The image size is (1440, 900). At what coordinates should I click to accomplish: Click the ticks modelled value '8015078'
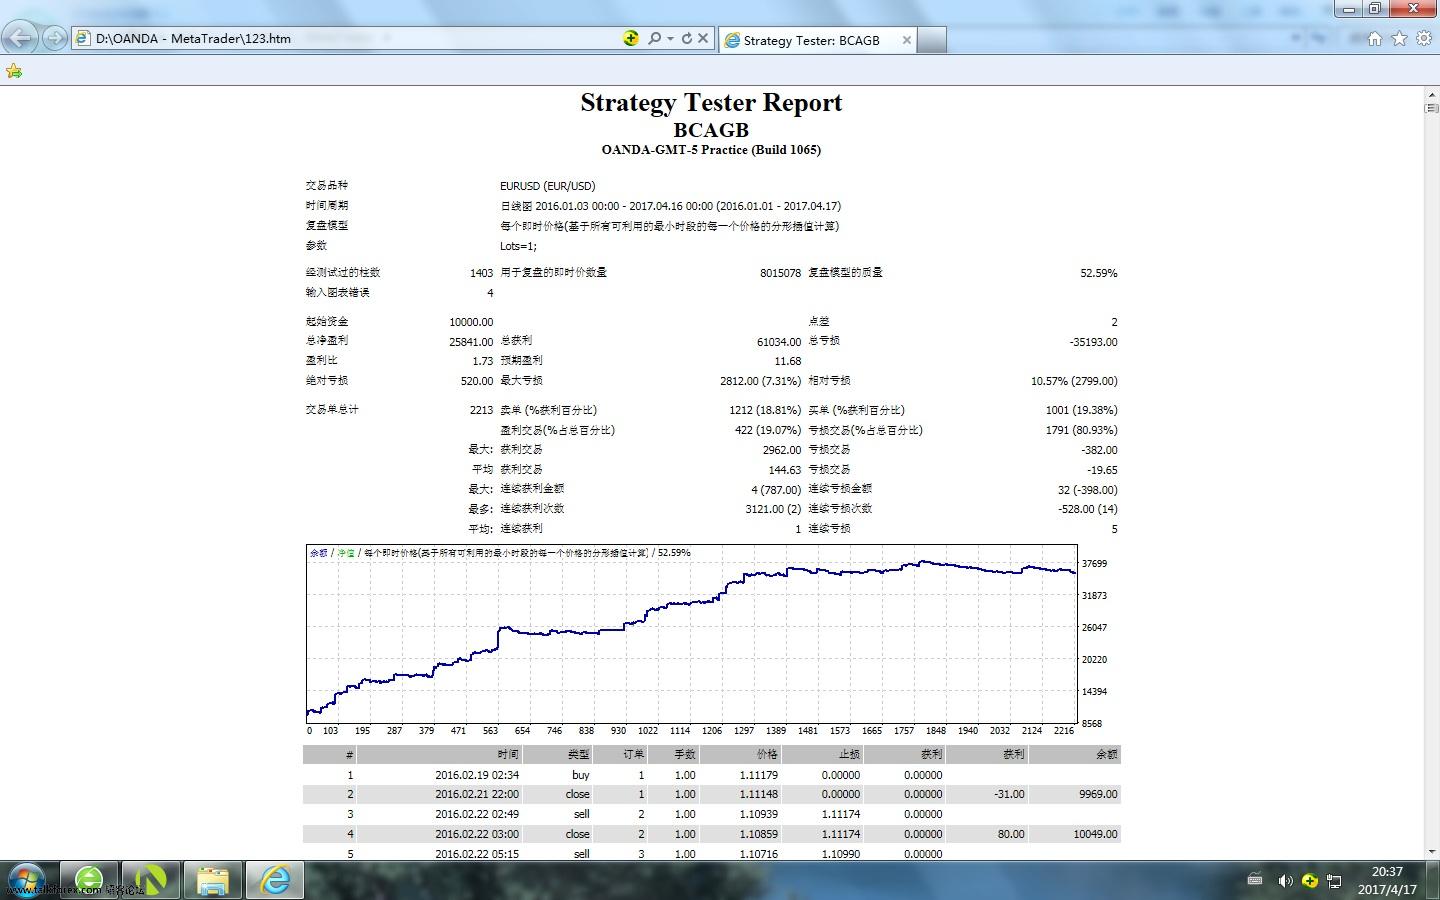[x=780, y=273]
